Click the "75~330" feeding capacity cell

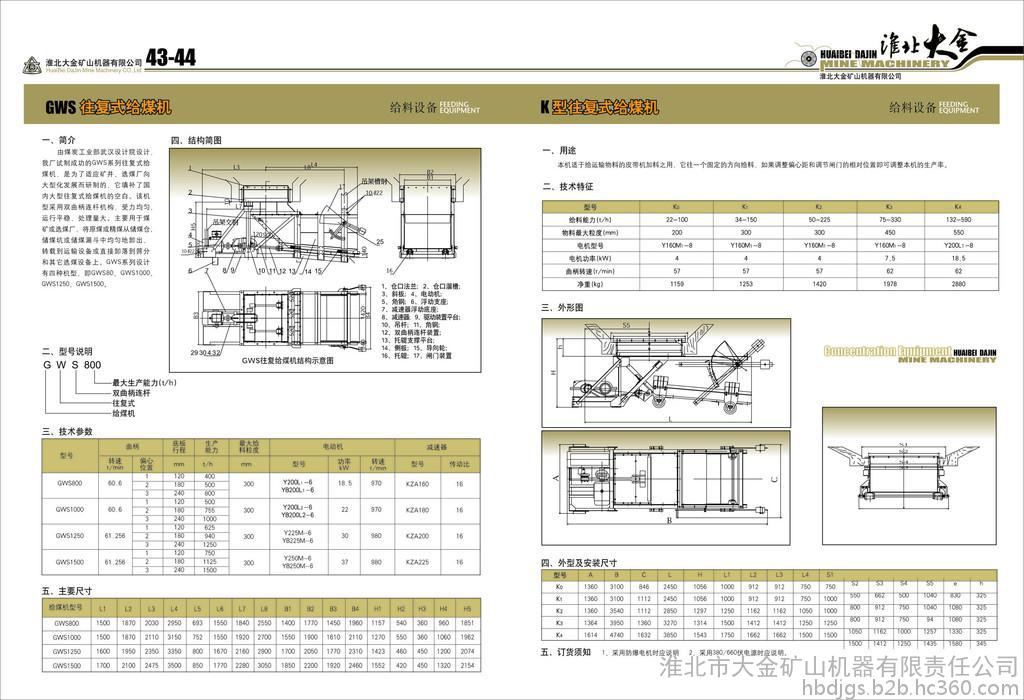click(889, 220)
